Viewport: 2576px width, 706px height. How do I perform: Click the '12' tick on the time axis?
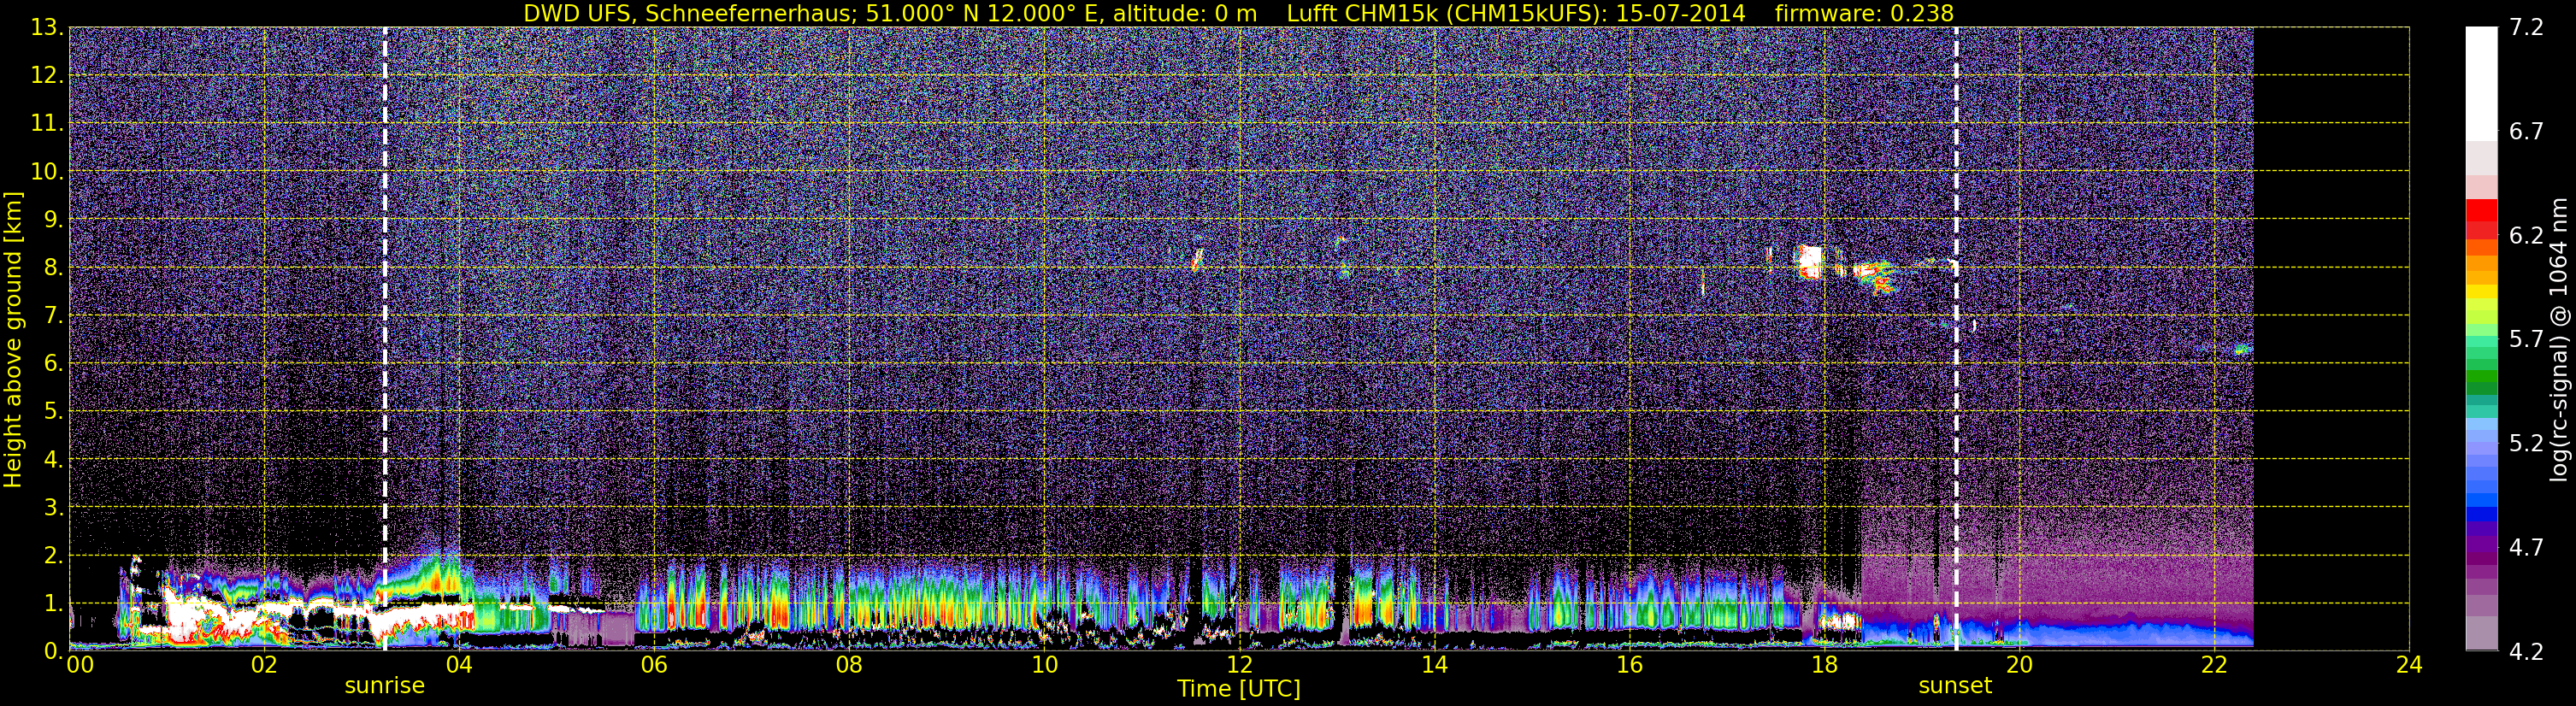1239,665
